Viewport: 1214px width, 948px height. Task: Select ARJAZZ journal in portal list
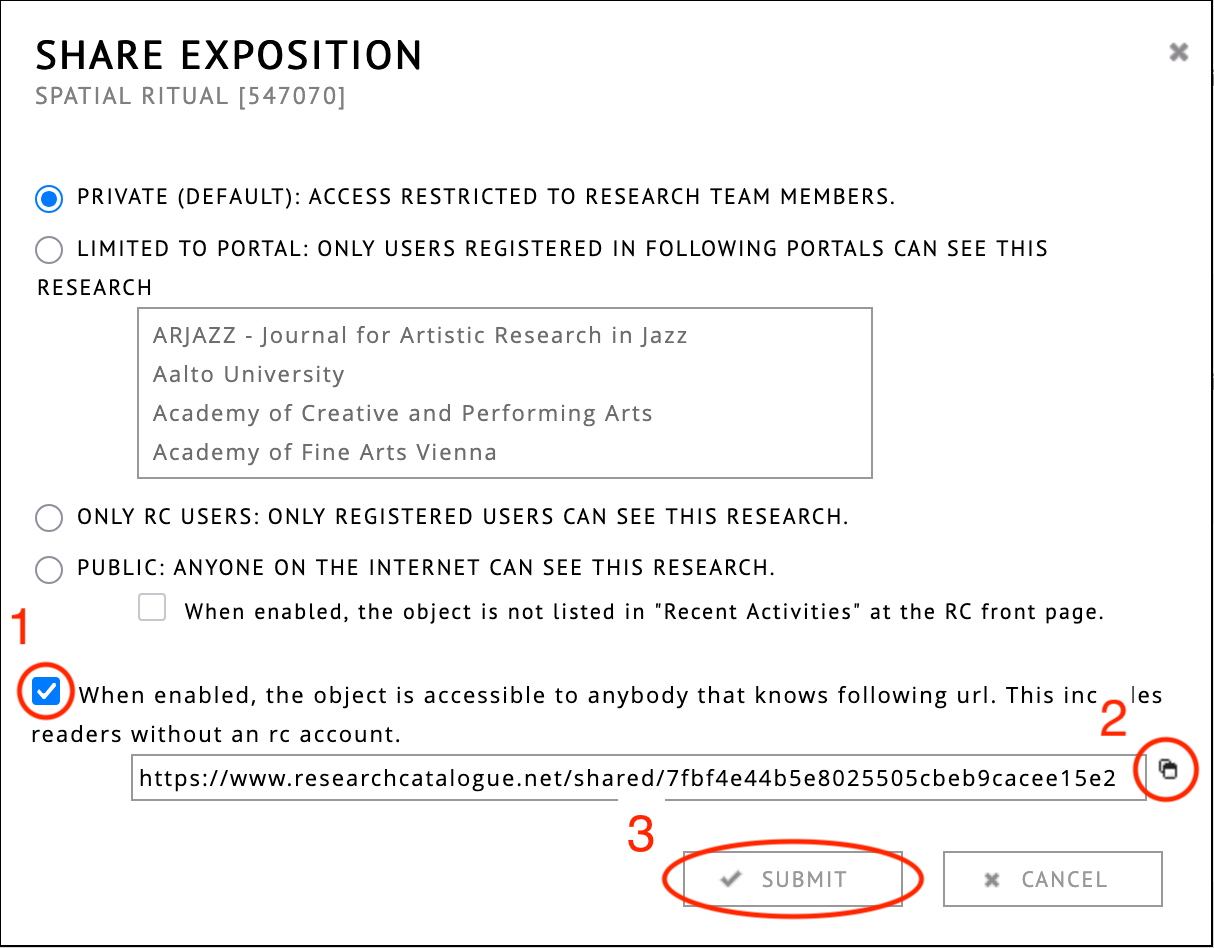(420, 335)
